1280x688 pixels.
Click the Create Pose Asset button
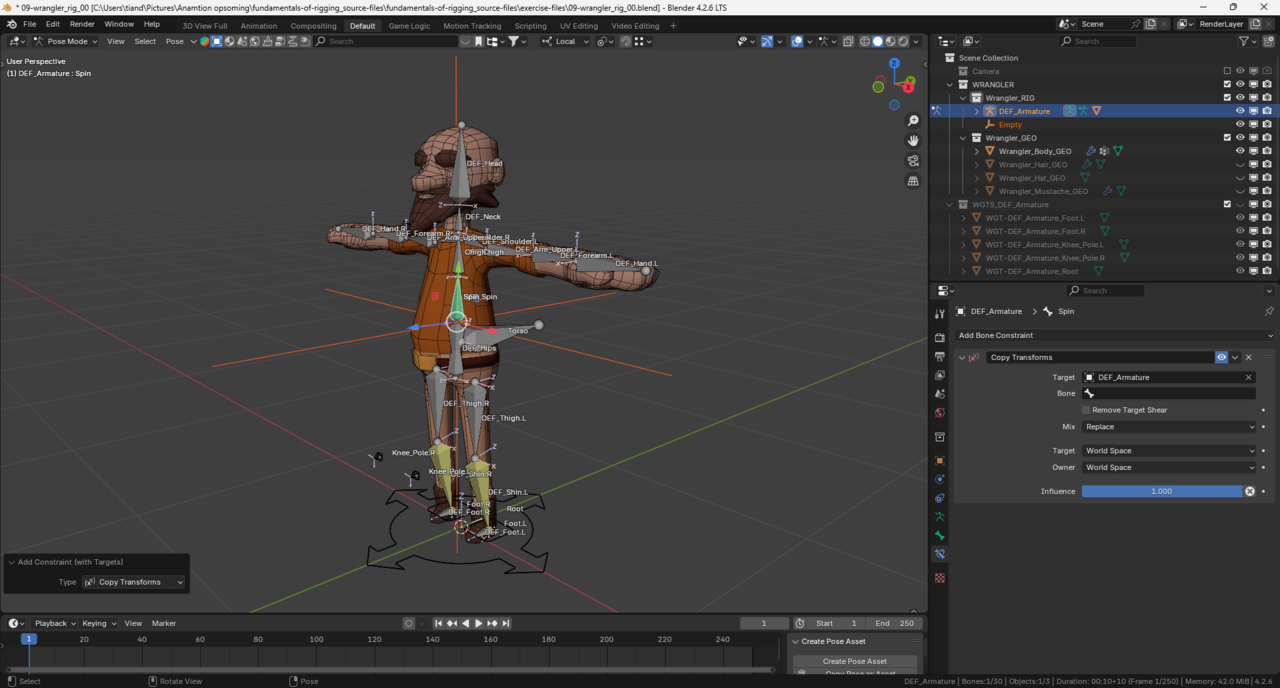pos(854,661)
